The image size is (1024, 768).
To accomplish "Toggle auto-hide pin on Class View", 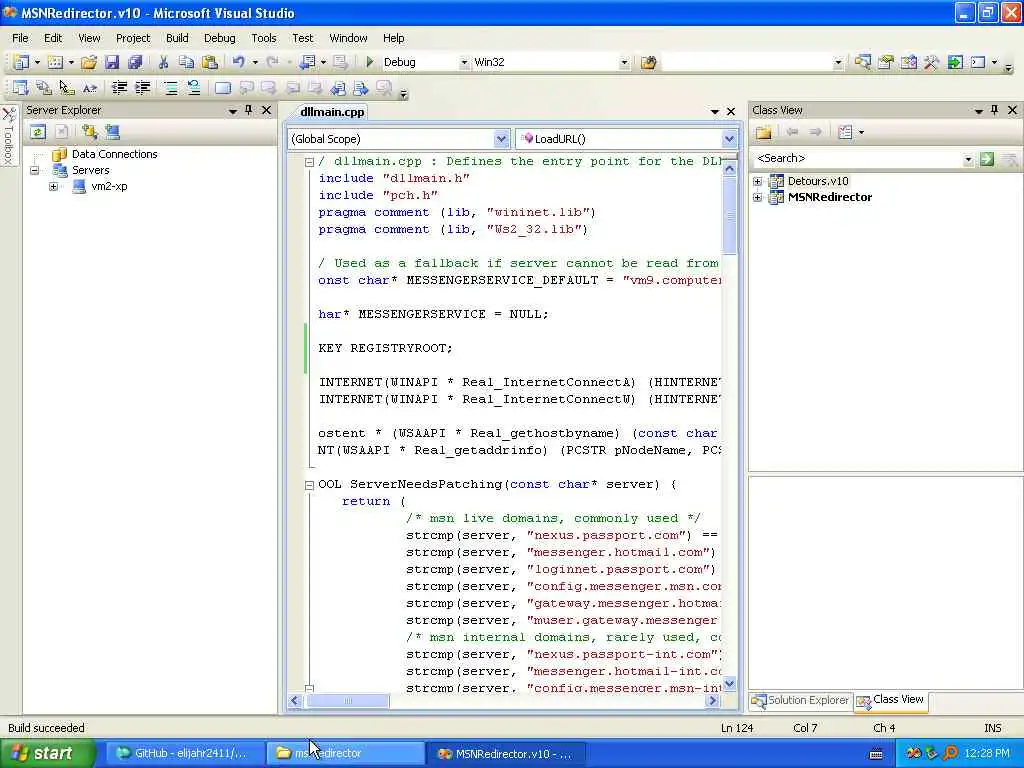I will pyautogui.click(x=995, y=110).
